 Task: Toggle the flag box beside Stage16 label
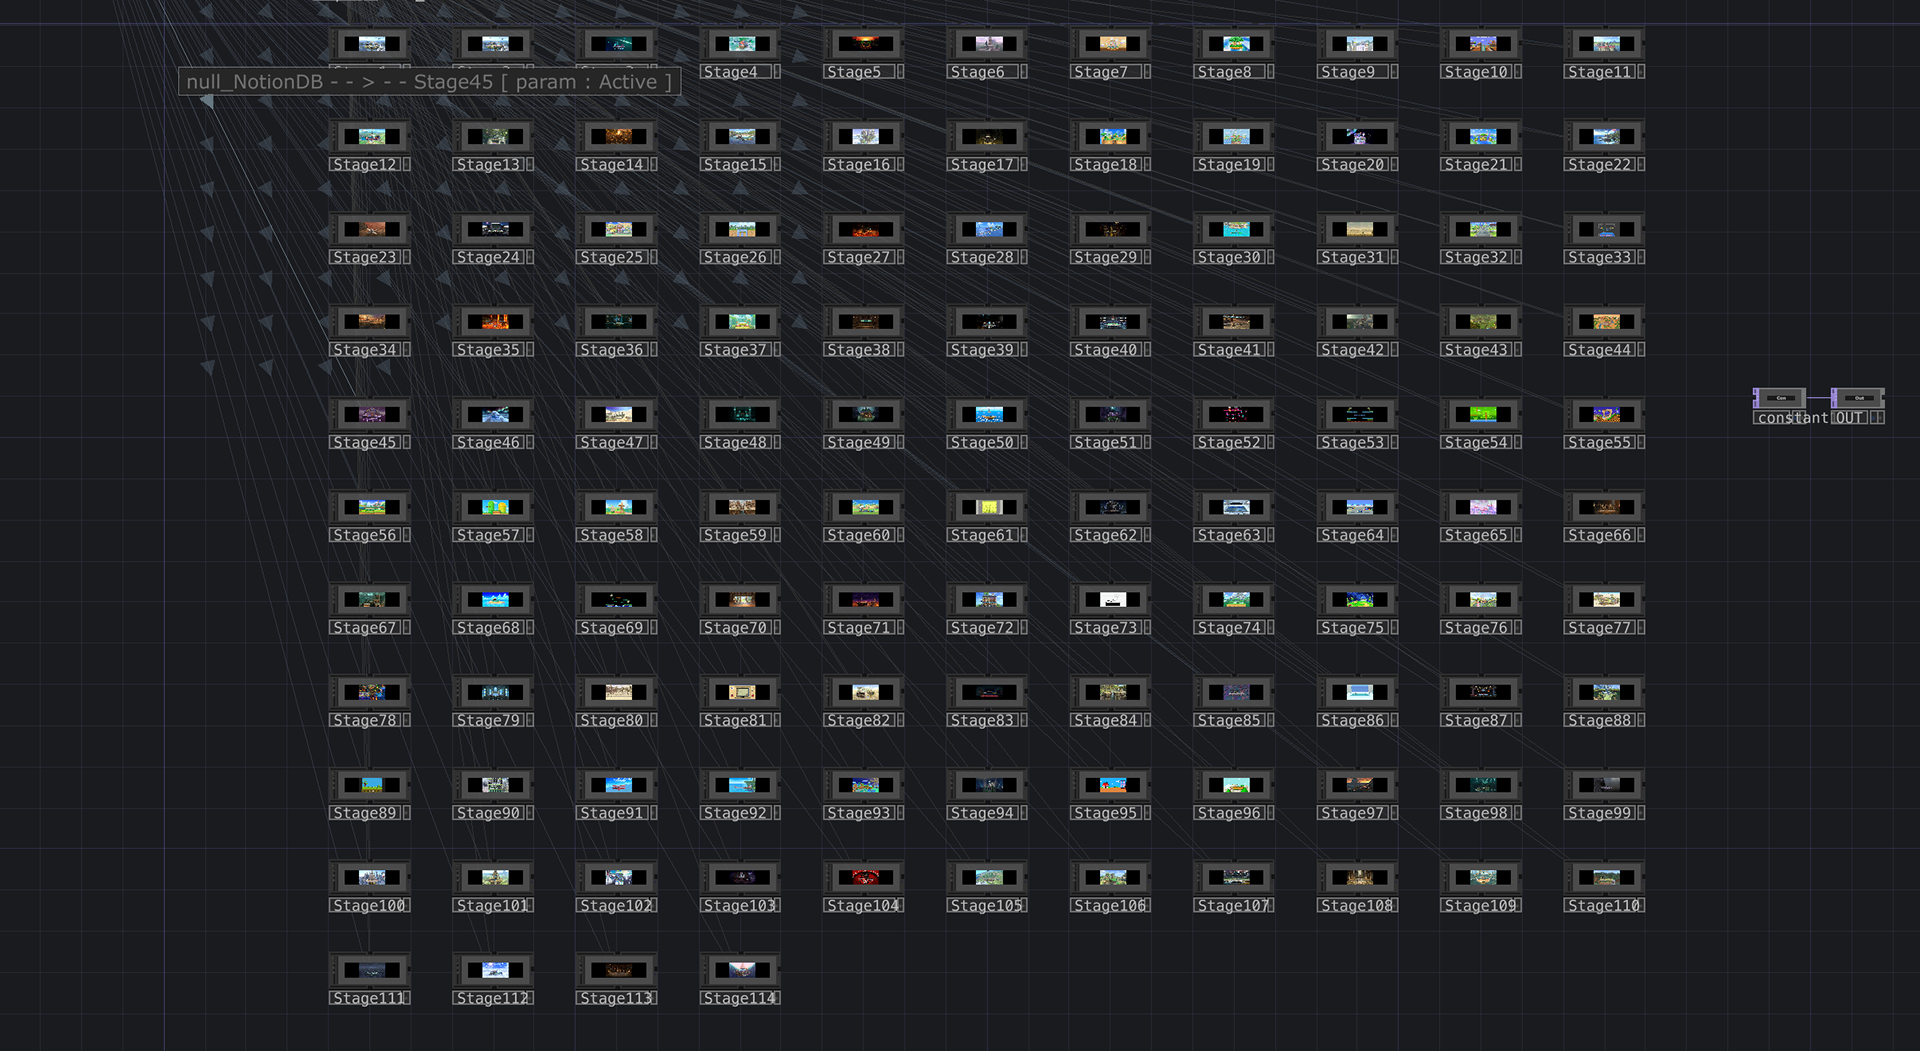pyautogui.click(x=900, y=165)
